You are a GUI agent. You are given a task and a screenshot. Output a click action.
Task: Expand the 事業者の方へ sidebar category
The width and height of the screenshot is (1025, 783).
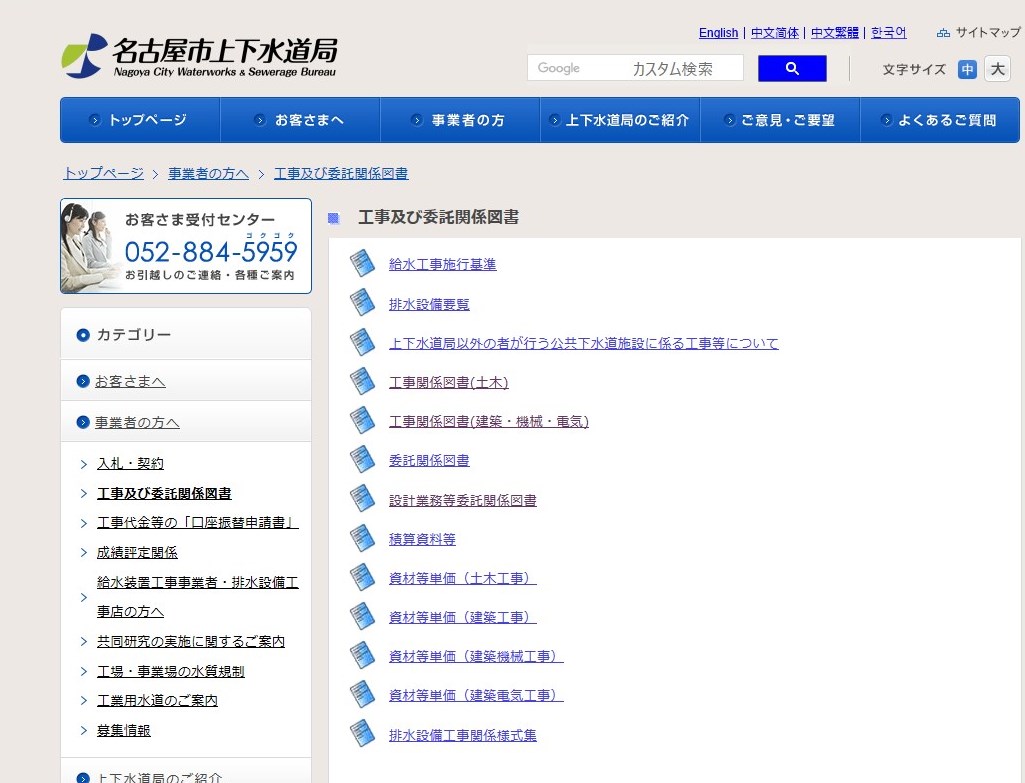[137, 422]
